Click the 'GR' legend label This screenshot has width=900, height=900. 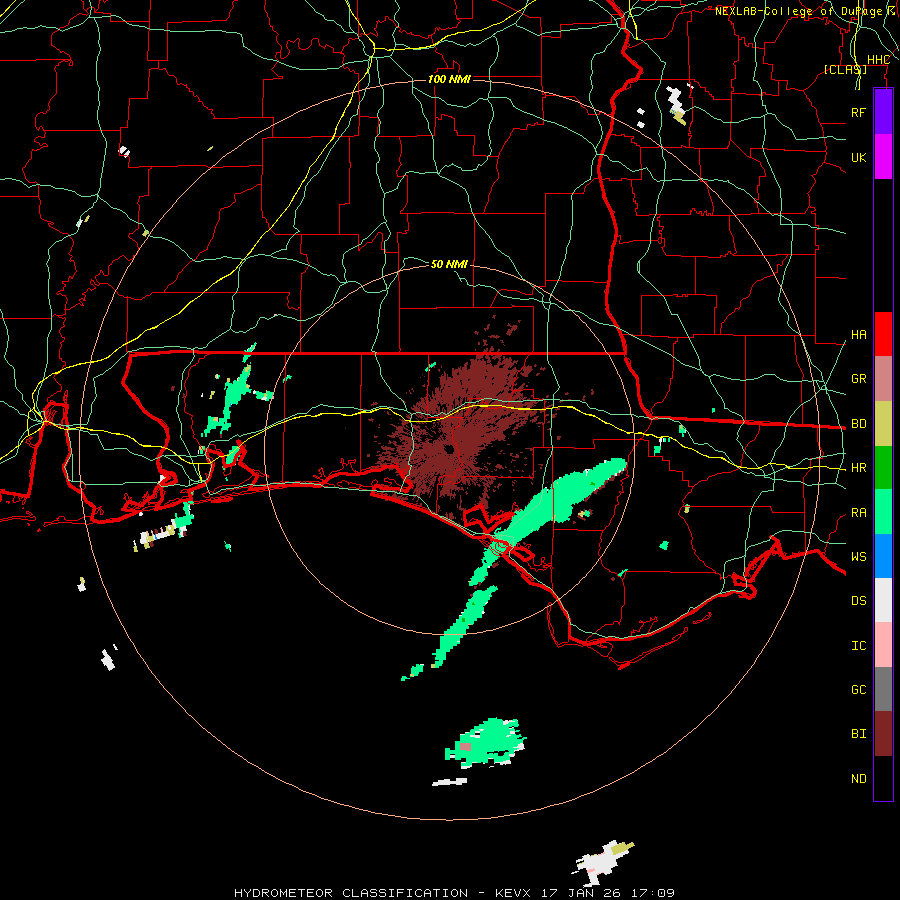pos(858,379)
